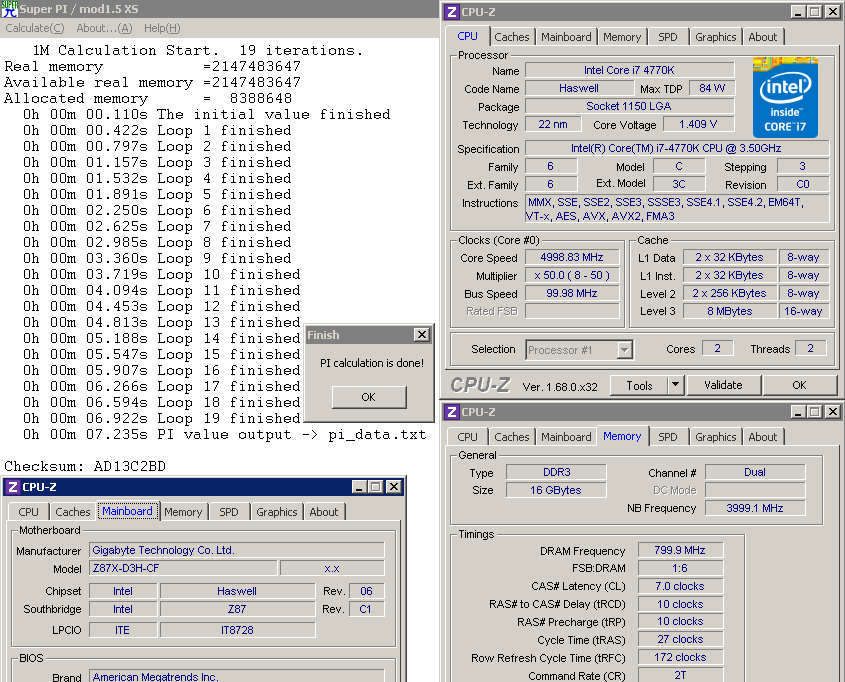This screenshot has width=845, height=682.
Task: Click the motherboard Model field Z87X-D3H-CF
Action: pyautogui.click(x=183, y=568)
